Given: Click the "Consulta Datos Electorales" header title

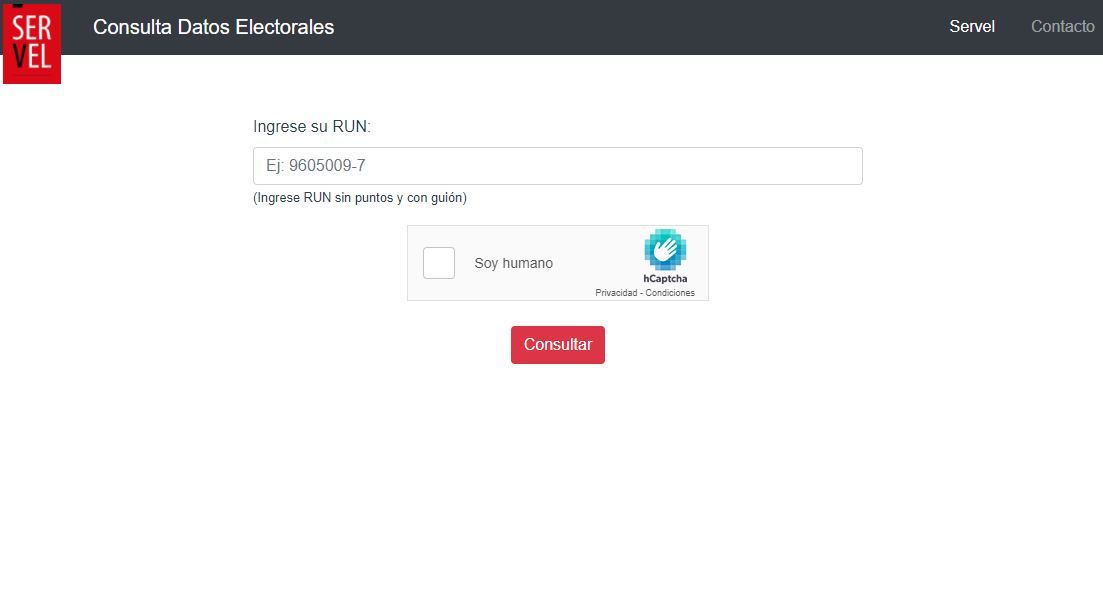Looking at the screenshot, I should coord(213,27).
